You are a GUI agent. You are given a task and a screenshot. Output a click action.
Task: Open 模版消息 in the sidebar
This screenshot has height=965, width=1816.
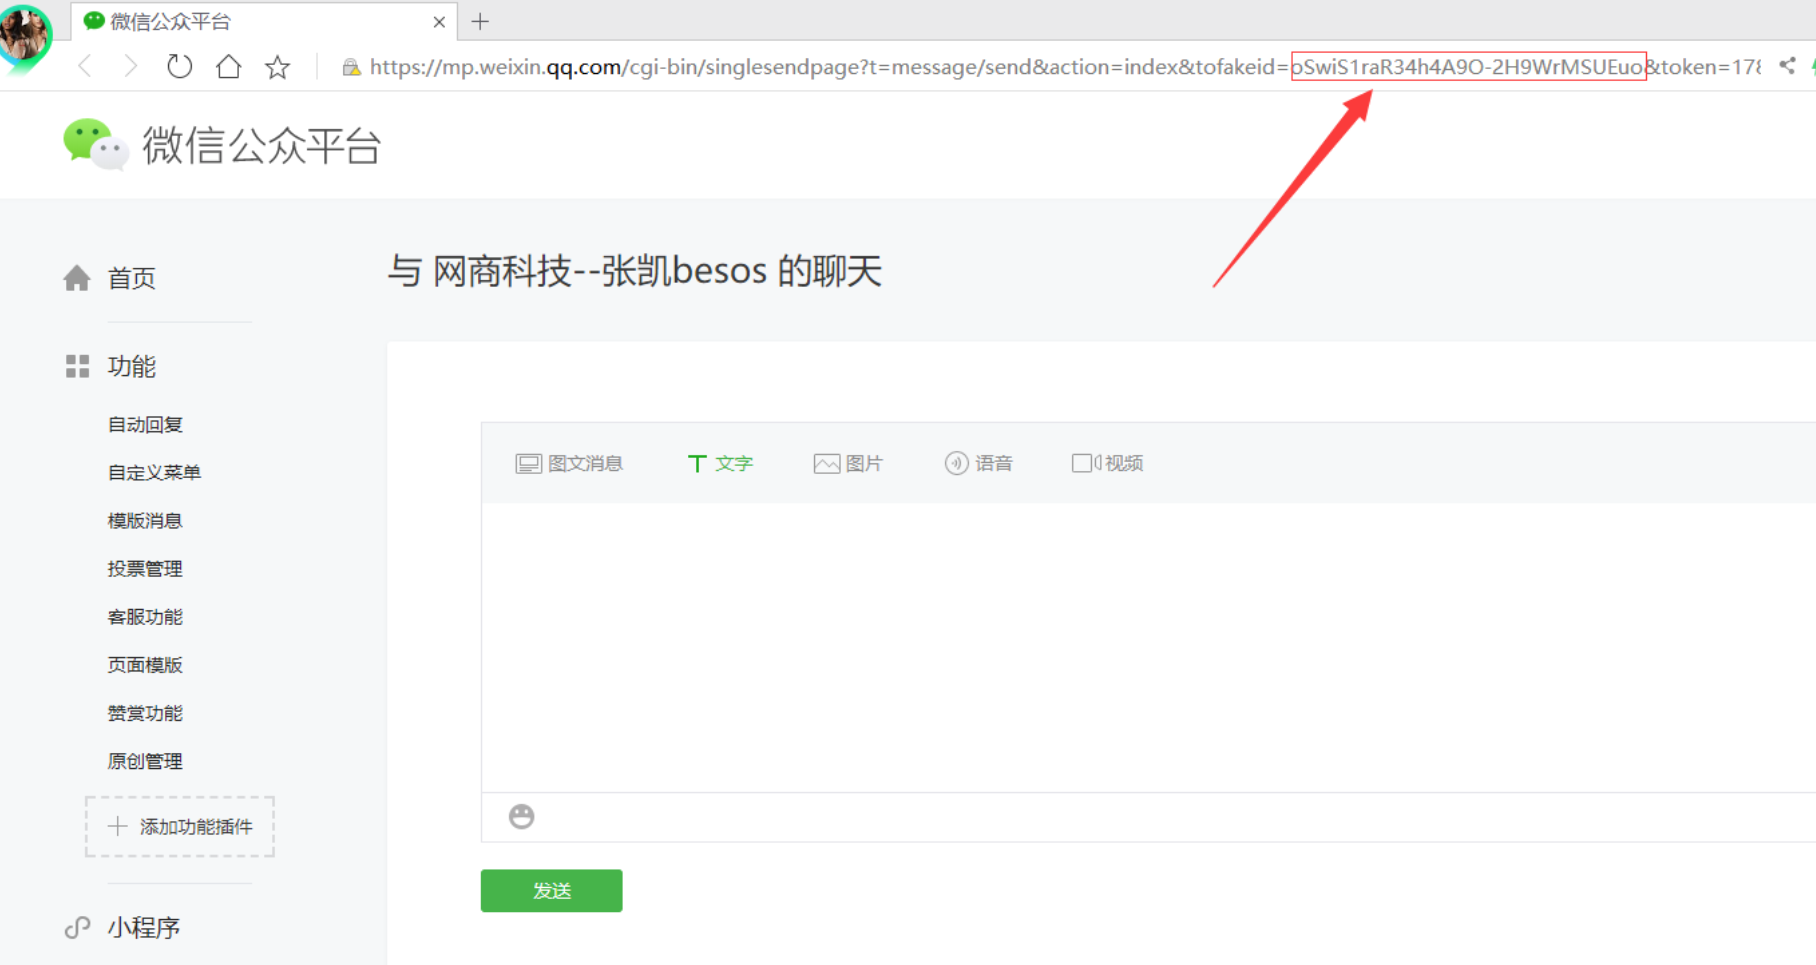point(145,520)
